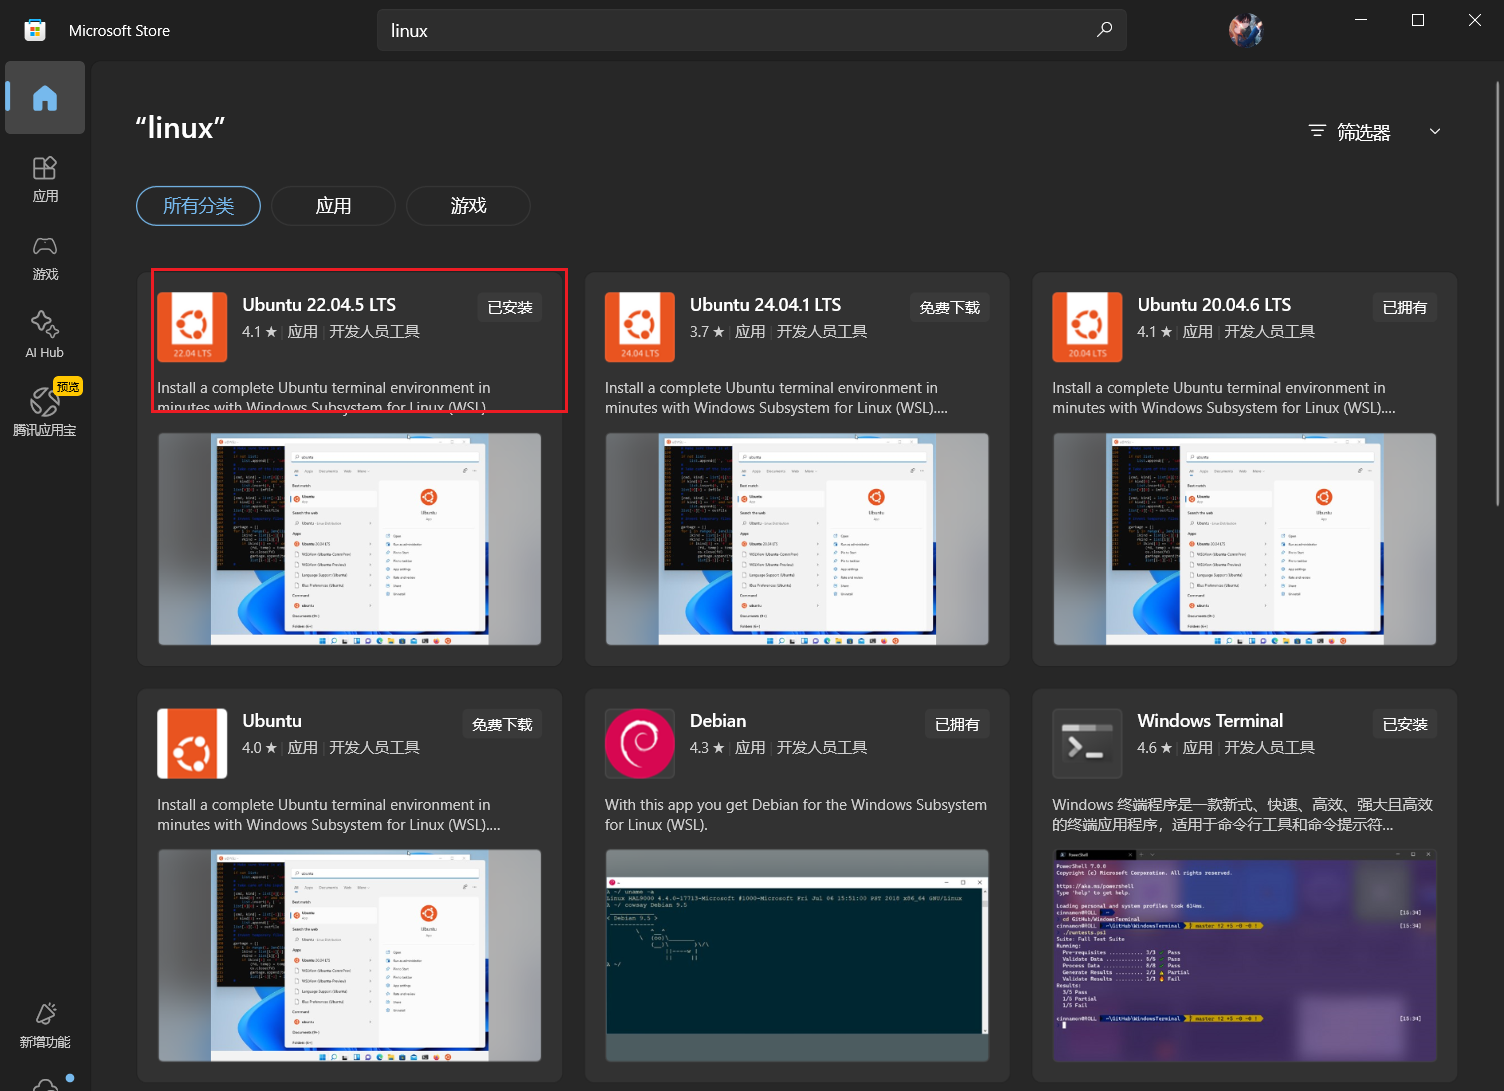Open the Debian terminal screenshot thumbnail
Screen dimensions: 1504x1091
coord(797,955)
